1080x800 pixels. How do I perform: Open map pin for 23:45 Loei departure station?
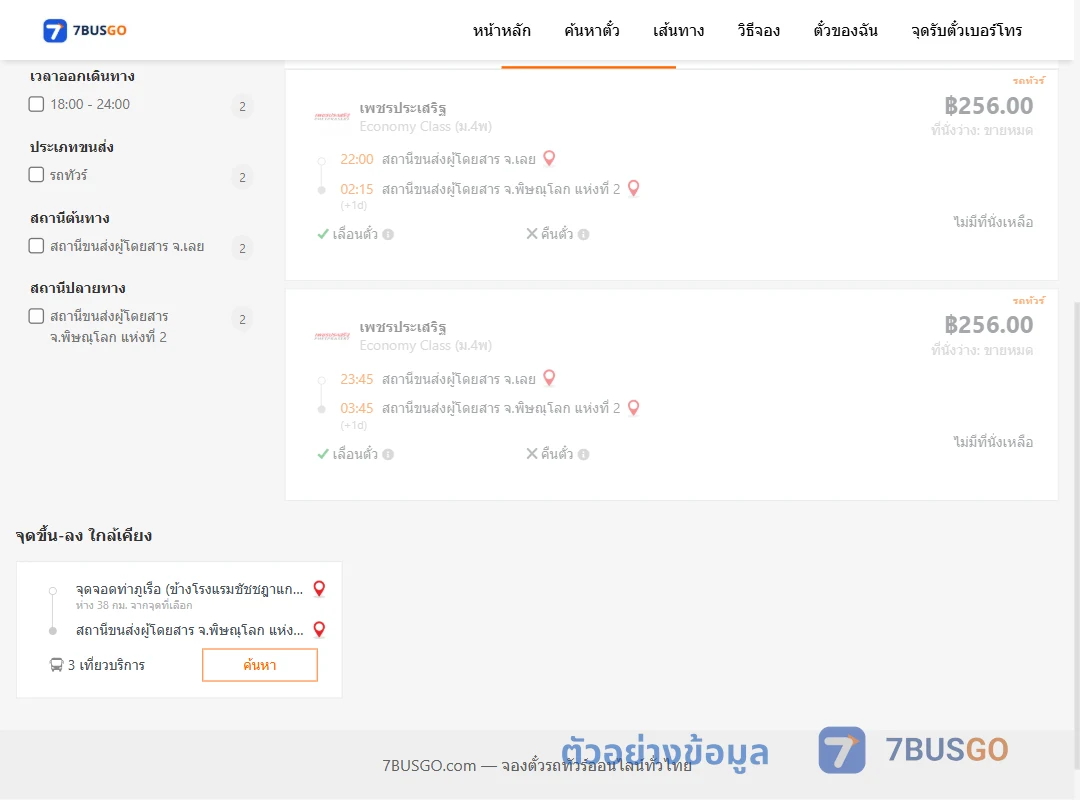[x=549, y=378]
